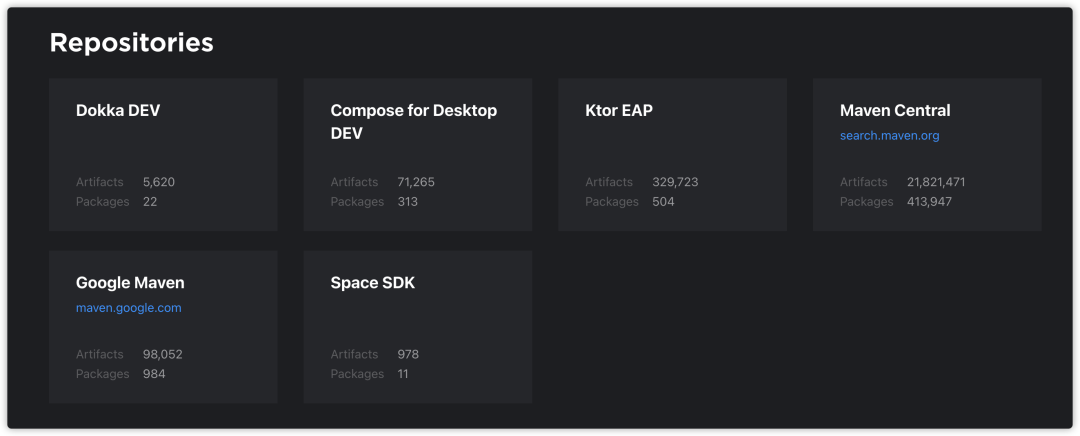
Task: Select Maven Central packages count 413,947
Action: pyautogui.click(x=929, y=202)
